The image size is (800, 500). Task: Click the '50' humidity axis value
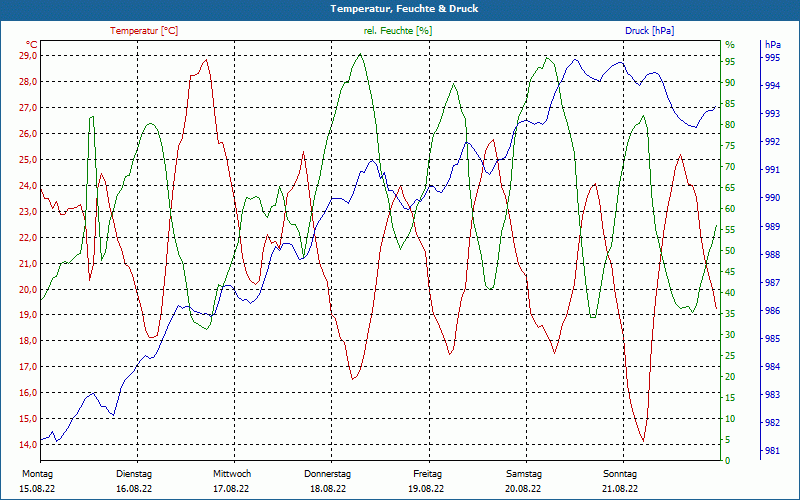click(x=730, y=251)
